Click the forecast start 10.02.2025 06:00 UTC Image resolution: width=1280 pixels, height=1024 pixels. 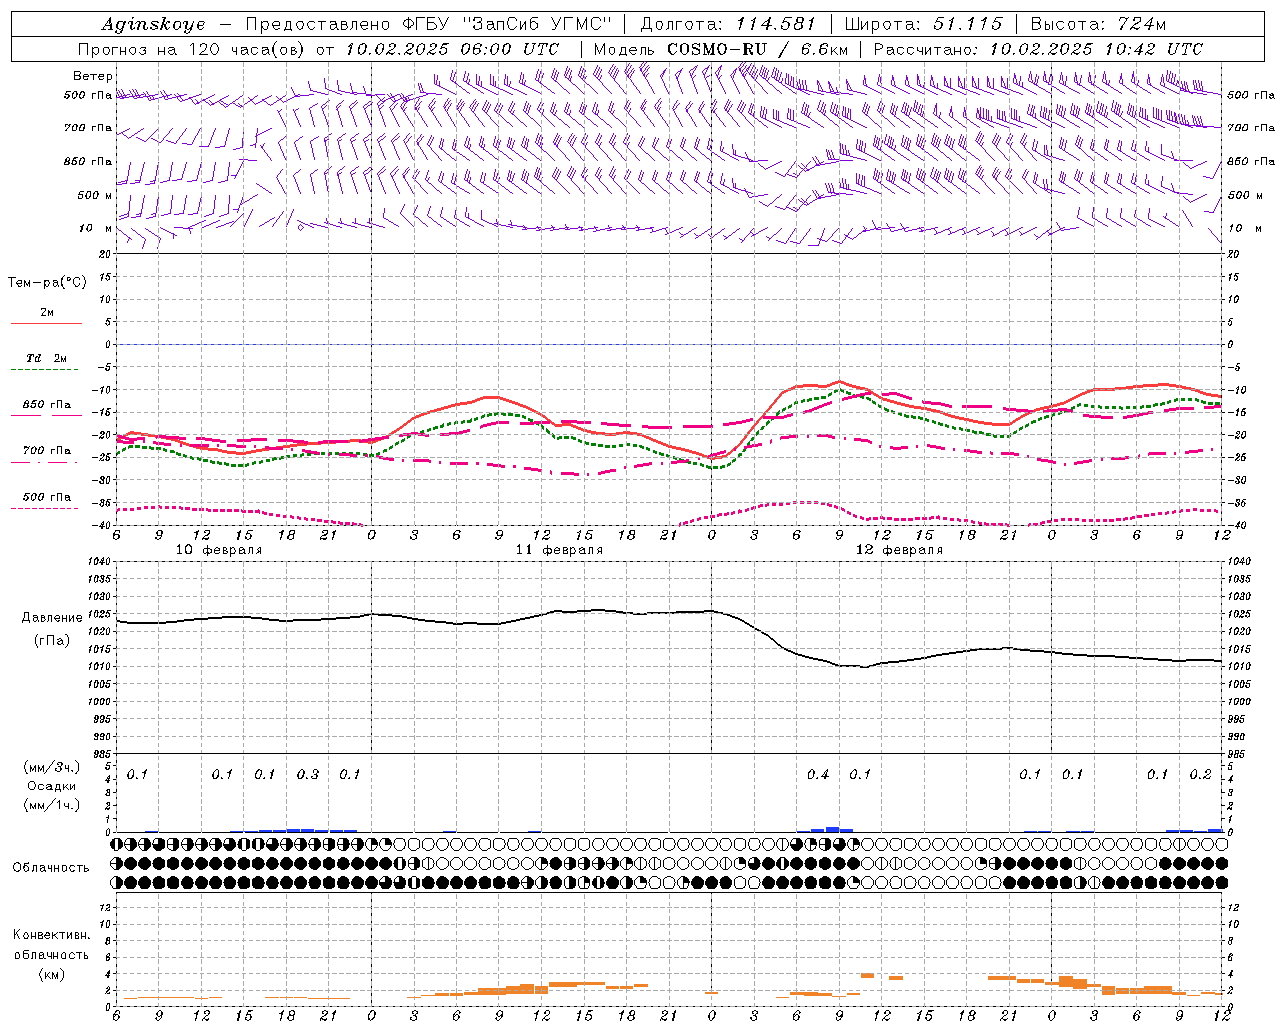pos(452,49)
